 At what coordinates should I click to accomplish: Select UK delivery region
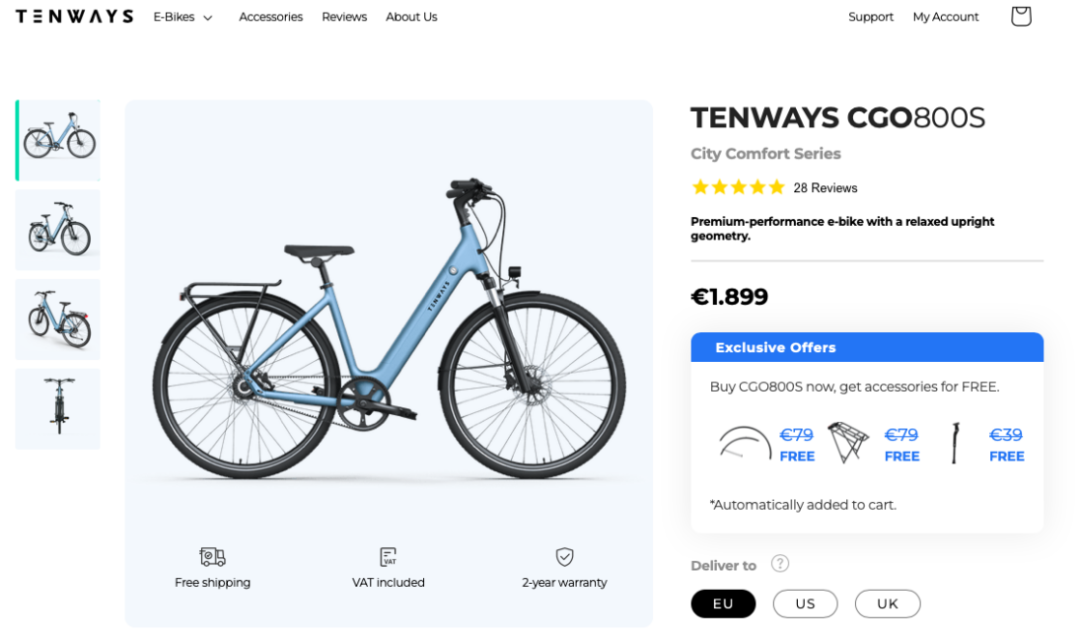click(x=887, y=604)
